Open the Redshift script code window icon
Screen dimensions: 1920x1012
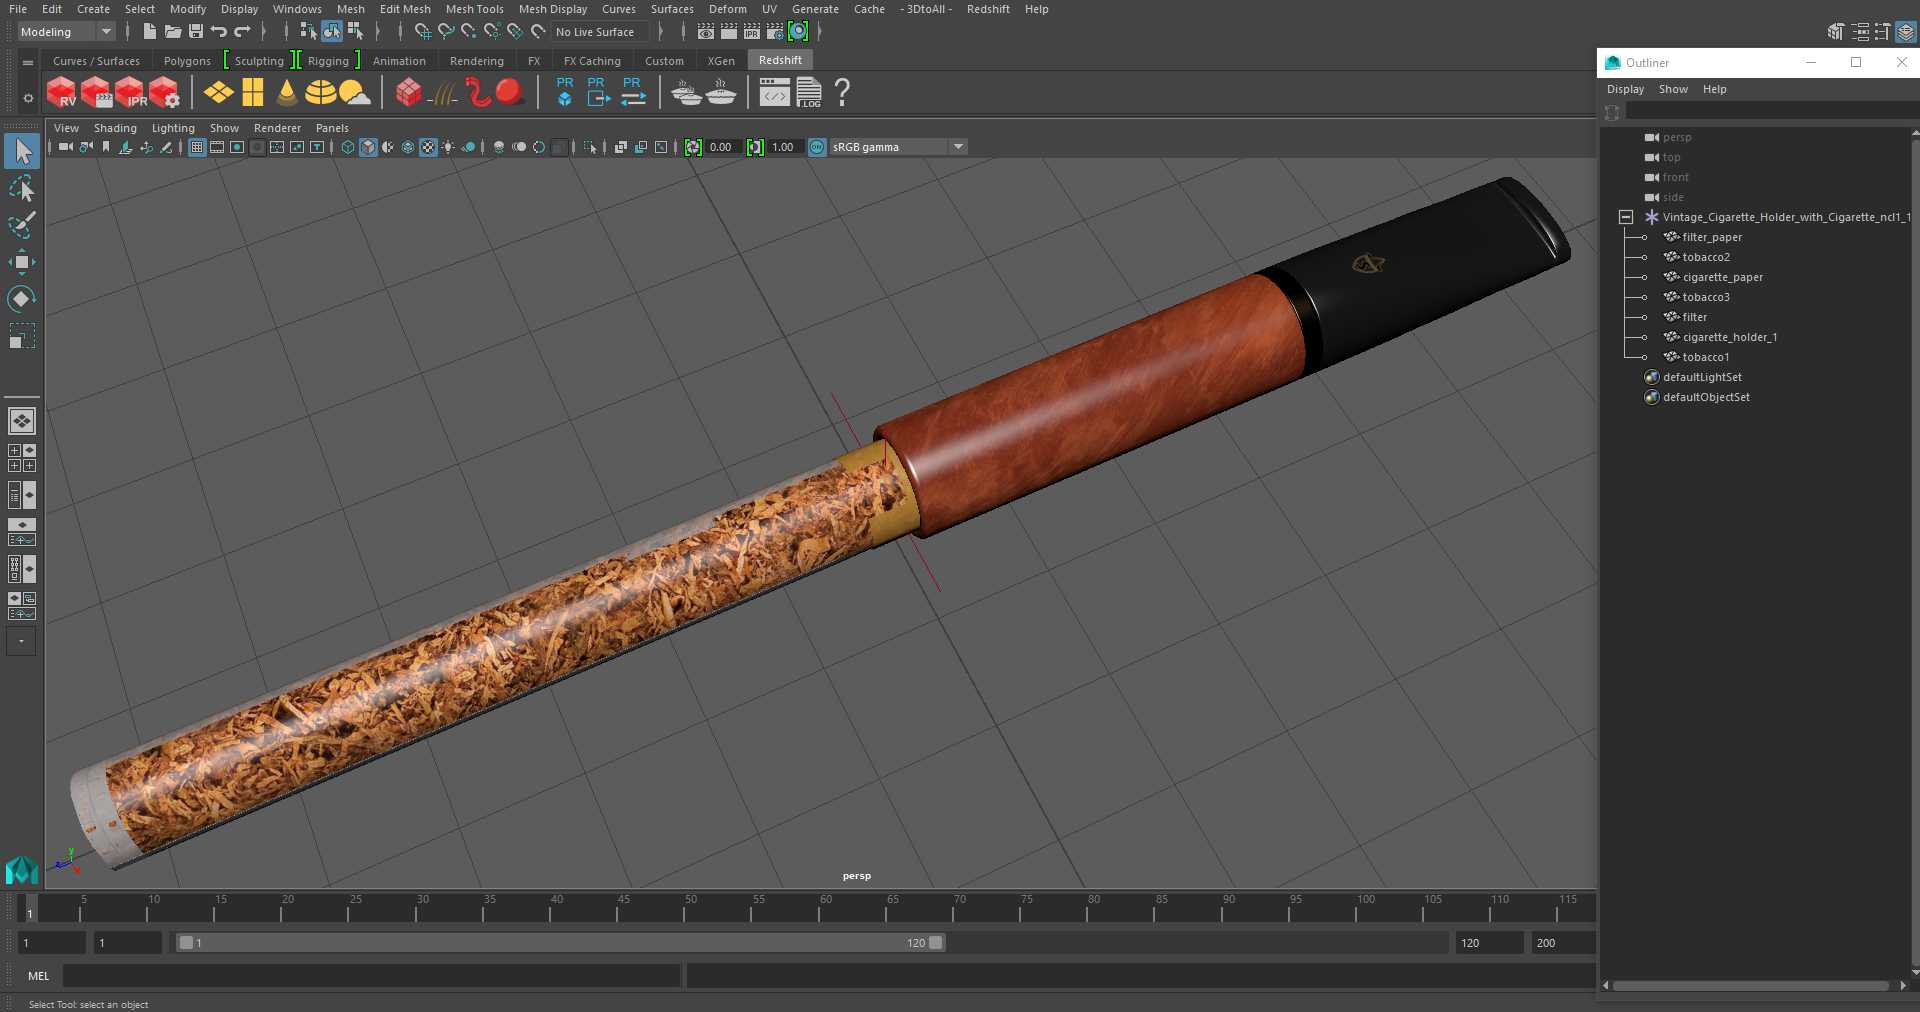[x=774, y=93]
